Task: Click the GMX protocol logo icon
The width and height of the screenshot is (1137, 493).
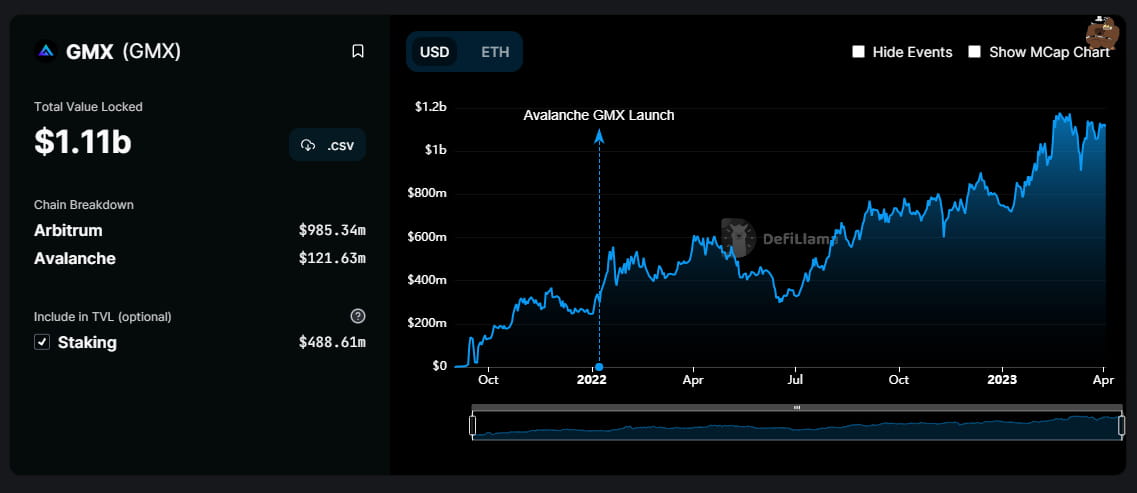Action: coord(45,51)
